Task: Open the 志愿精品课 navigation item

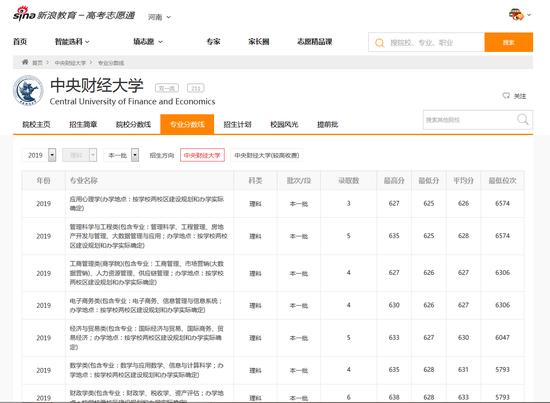Action: 315,42
